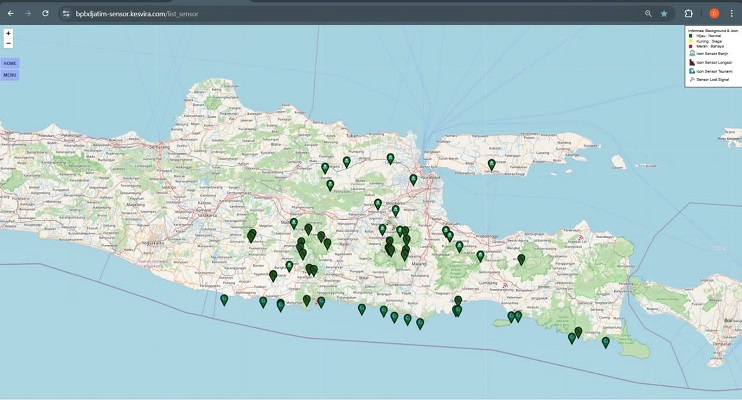Select the easternmost sensor marker
Image resolution: width=742 pixels, height=400 pixels.
coord(606,342)
